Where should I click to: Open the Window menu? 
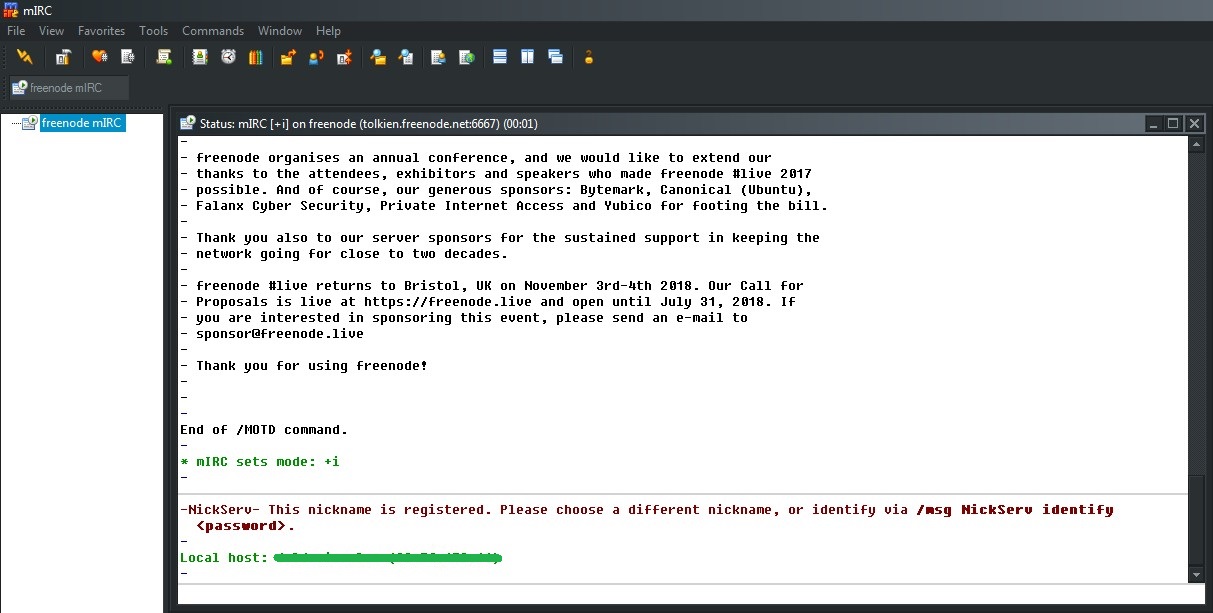280,31
